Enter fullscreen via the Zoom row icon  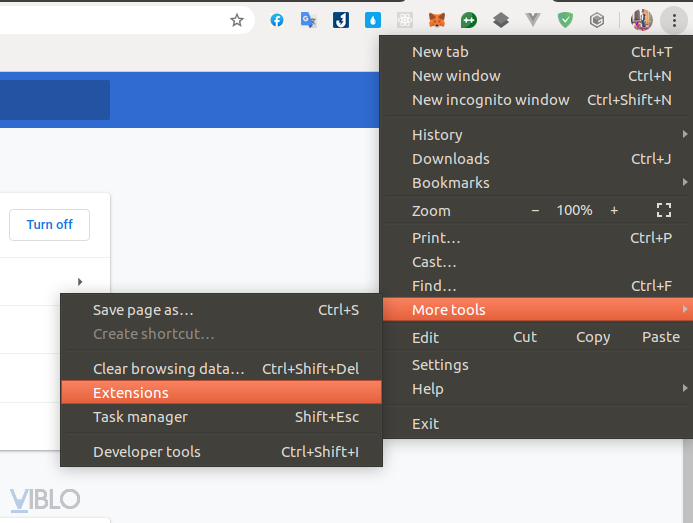point(663,210)
